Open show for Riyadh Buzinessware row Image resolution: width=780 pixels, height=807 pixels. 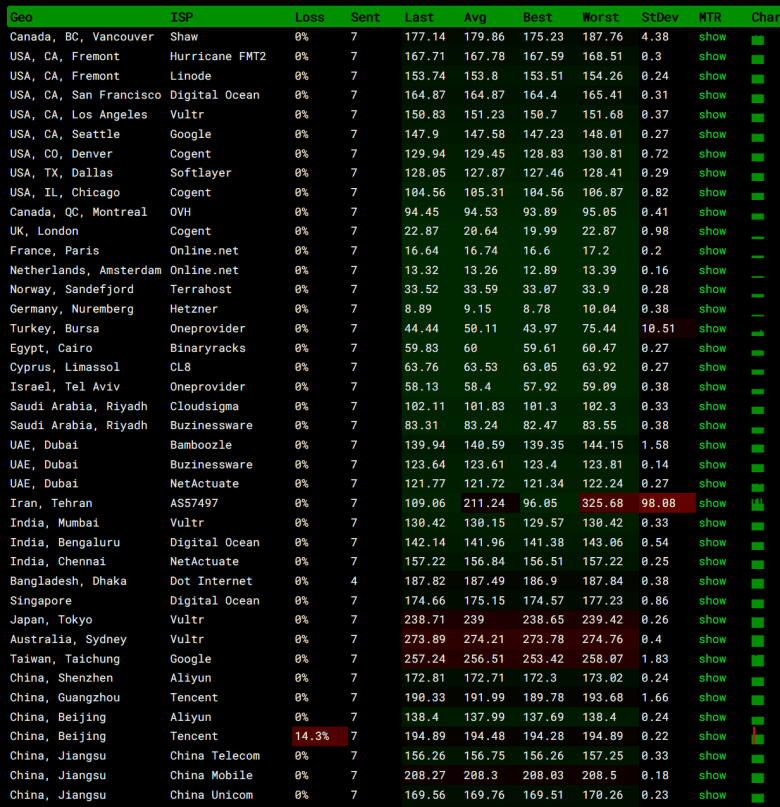(712, 425)
